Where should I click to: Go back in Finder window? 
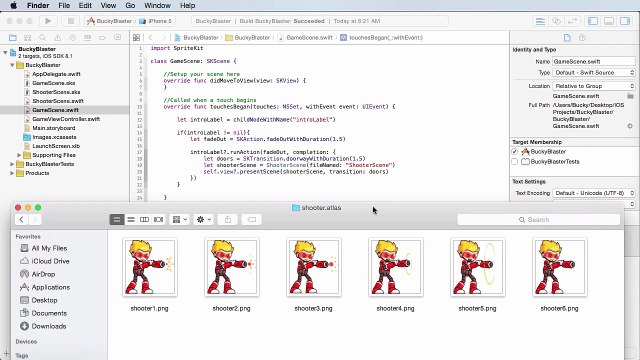click(22, 220)
